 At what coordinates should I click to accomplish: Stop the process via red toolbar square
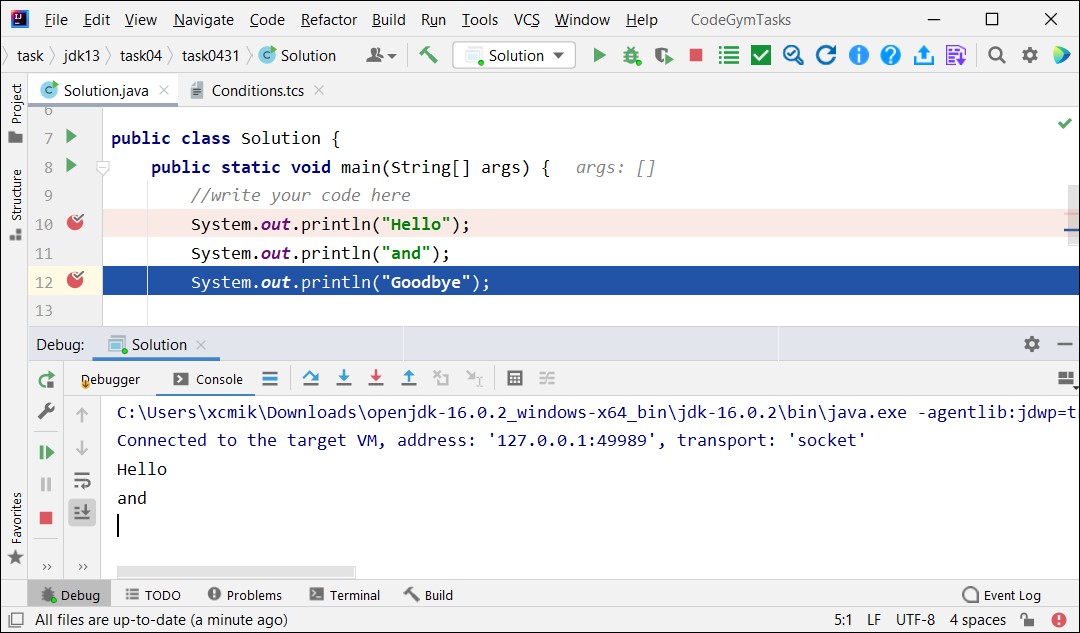pyautogui.click(x=696, y=55)
